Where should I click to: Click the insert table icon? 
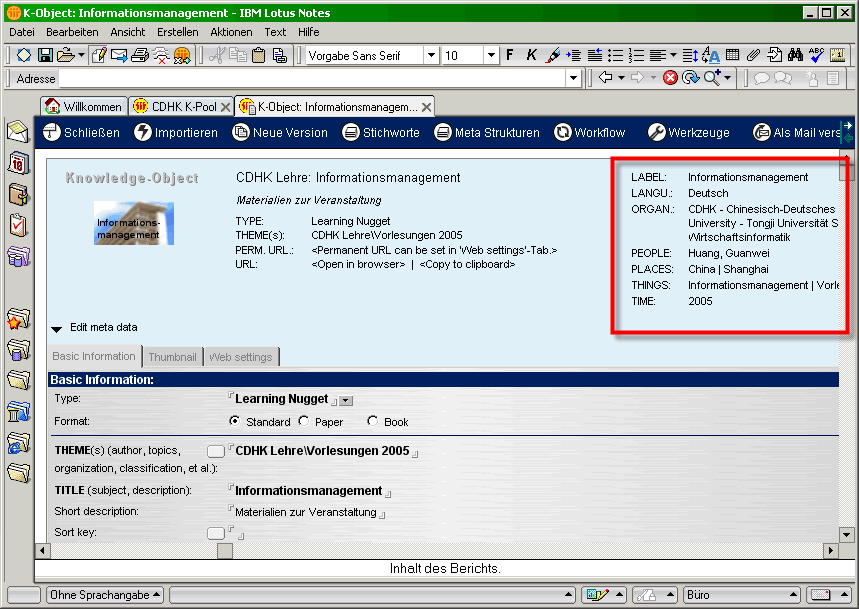coord(732,54)
